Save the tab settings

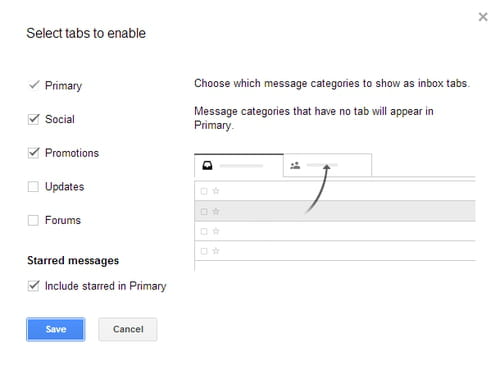[x=56, y=329]
